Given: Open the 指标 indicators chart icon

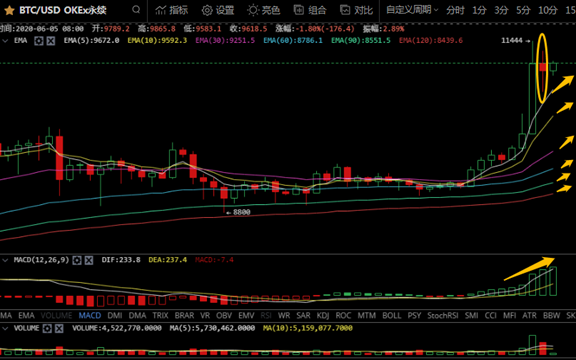Looking at the screenshot, I should pos(161,10).
